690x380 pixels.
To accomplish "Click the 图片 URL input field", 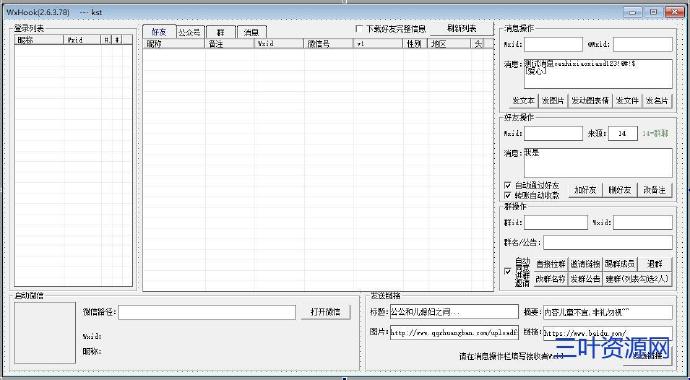I will coord(454,333).
